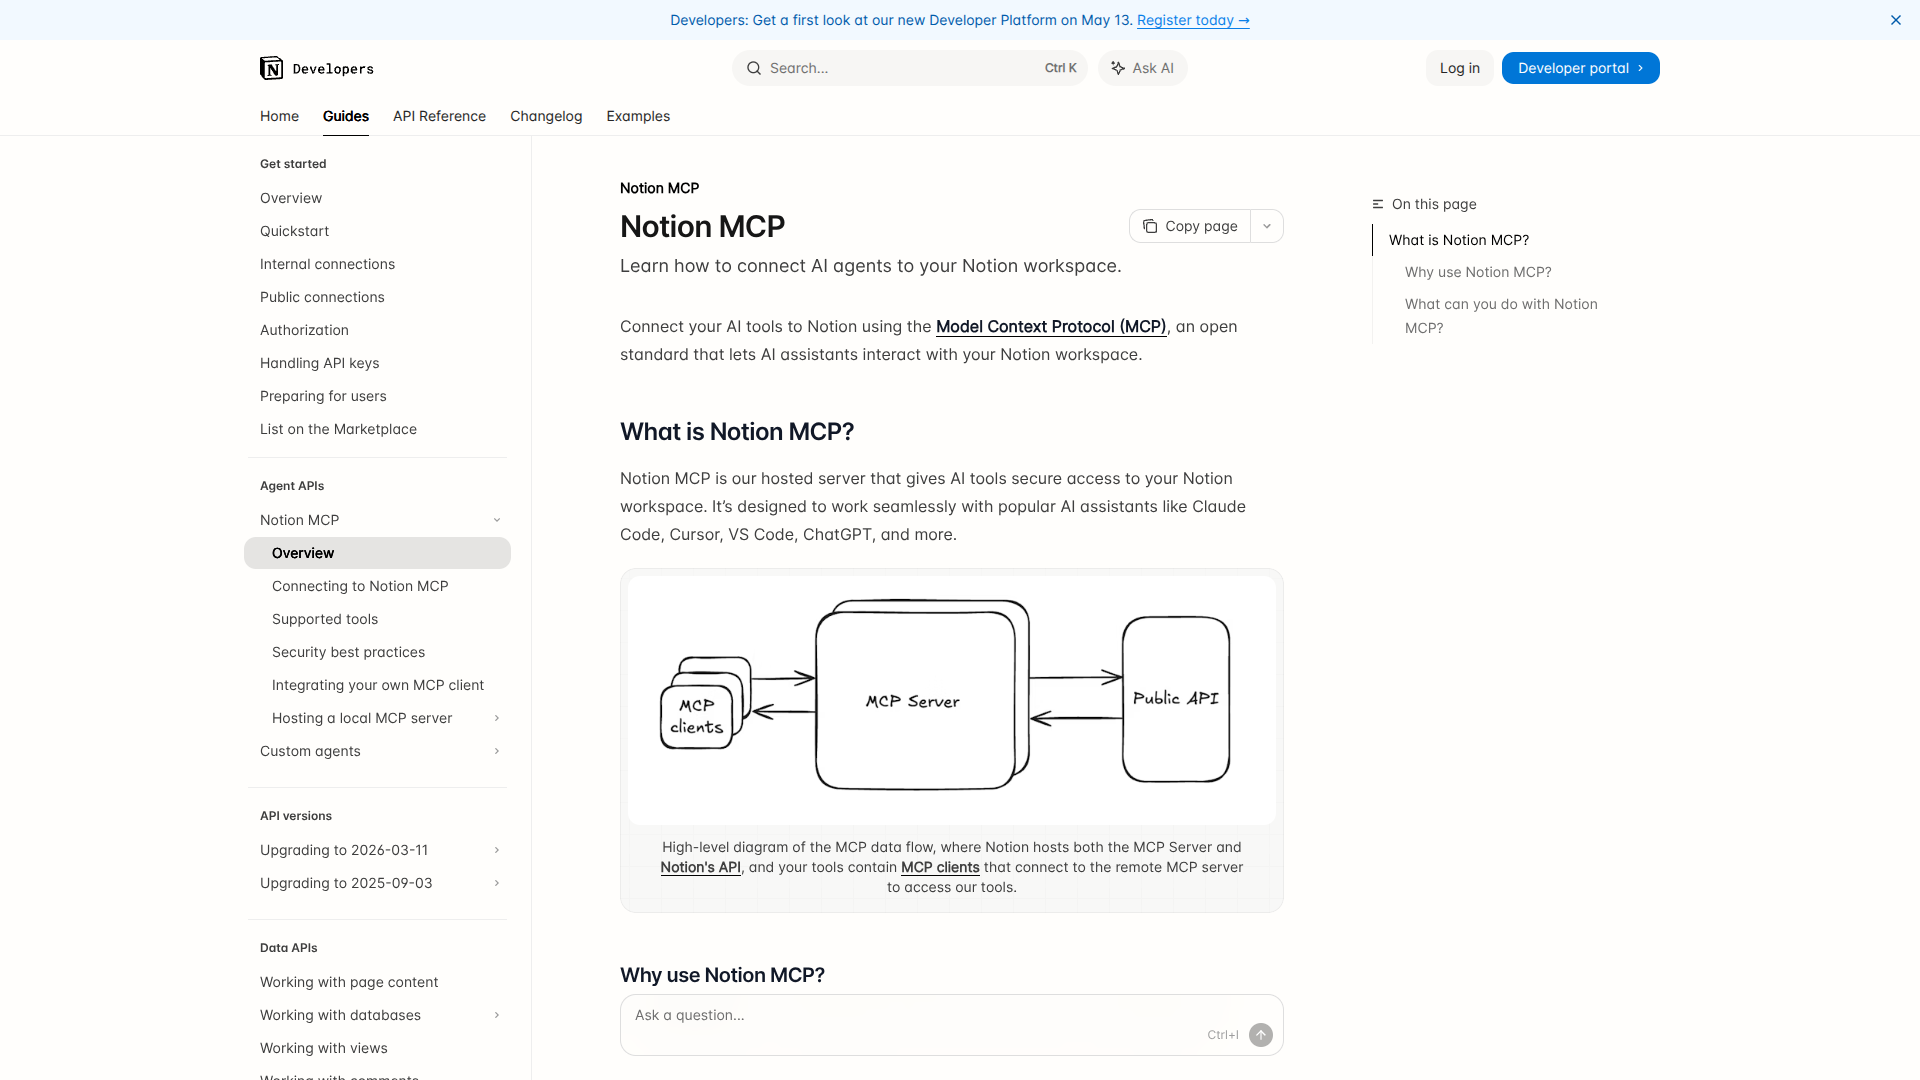The image size is (1920, 1080).
Task: Open Preparing for users
Action: coord(323,396)
